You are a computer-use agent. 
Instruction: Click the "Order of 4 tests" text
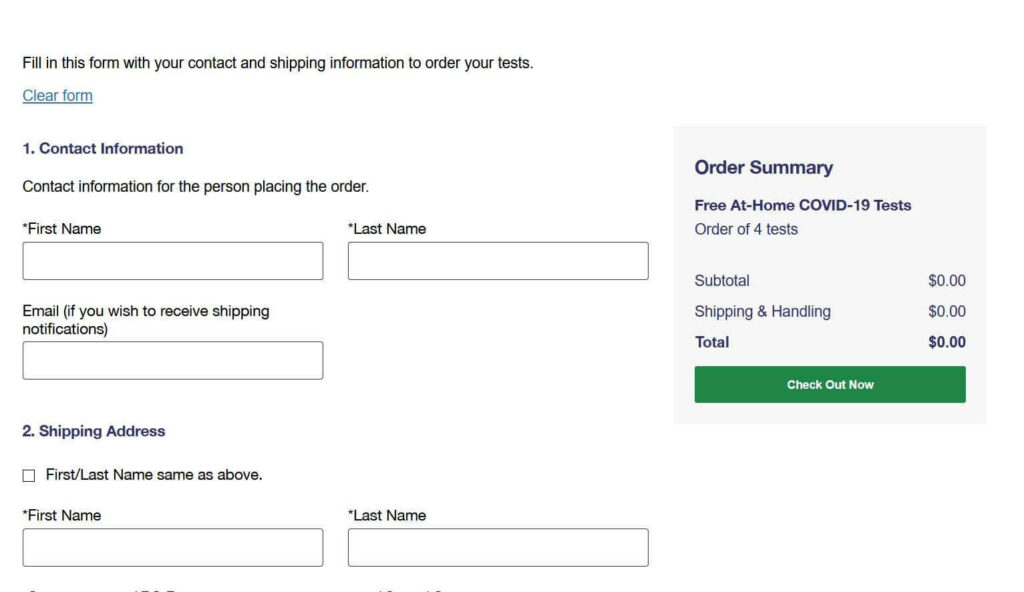746,230
